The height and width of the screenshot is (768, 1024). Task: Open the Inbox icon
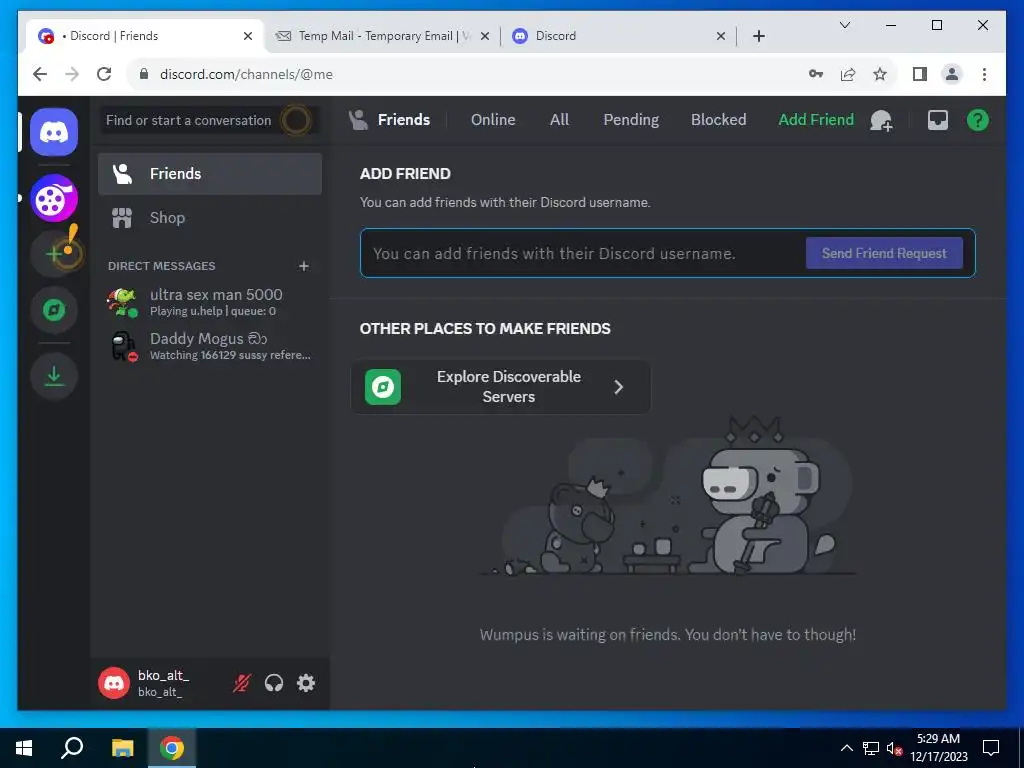coord(938,120)
